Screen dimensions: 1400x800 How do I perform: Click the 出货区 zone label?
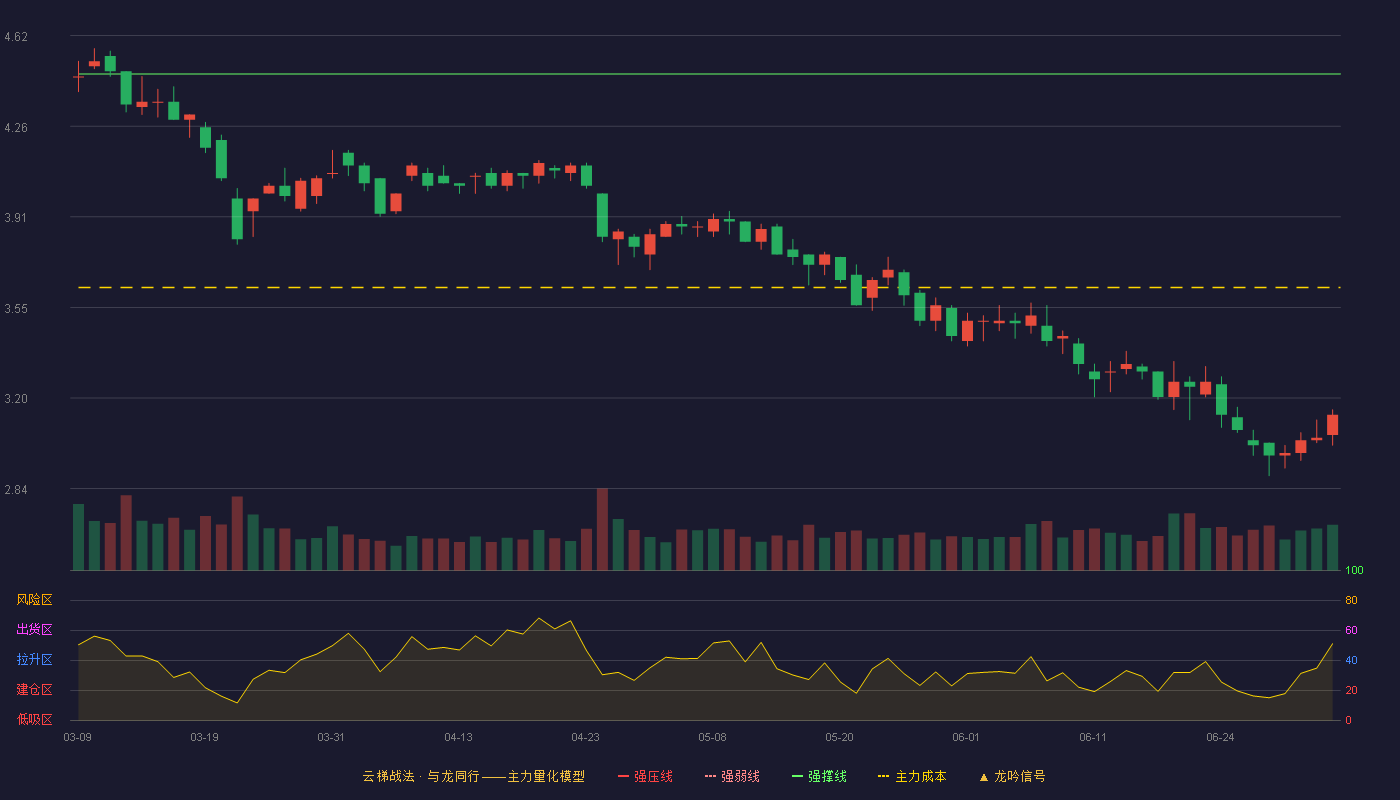(34, 630)
